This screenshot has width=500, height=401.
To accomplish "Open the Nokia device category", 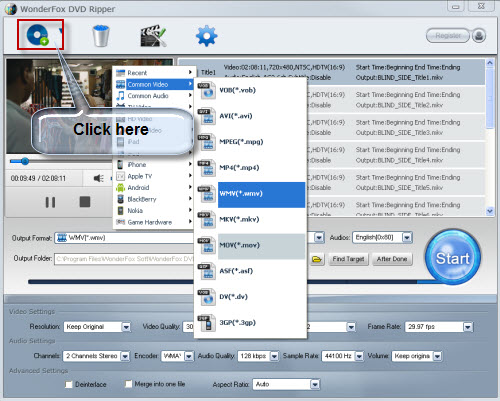I will click(x=154, y=210).
